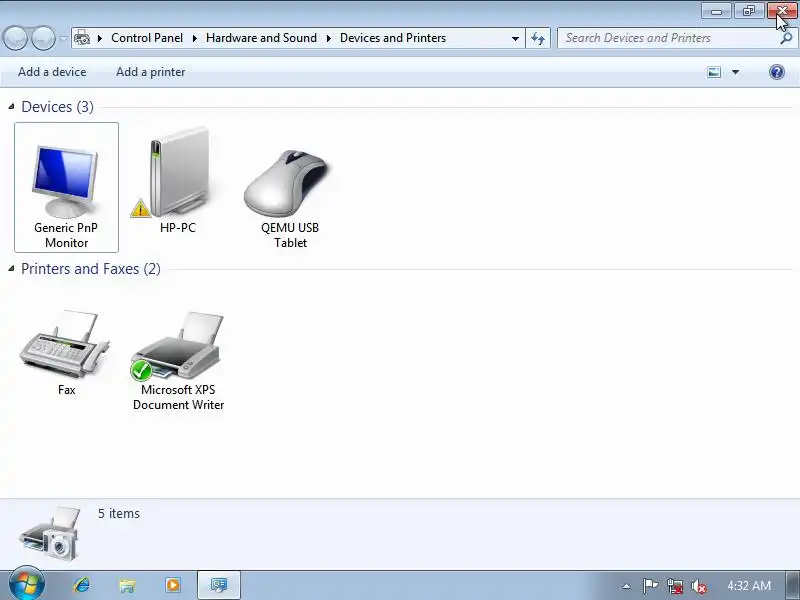Open address bar previous locations dropdown
This screenshot has height=600, width=800.
click(x=515, y=38)
